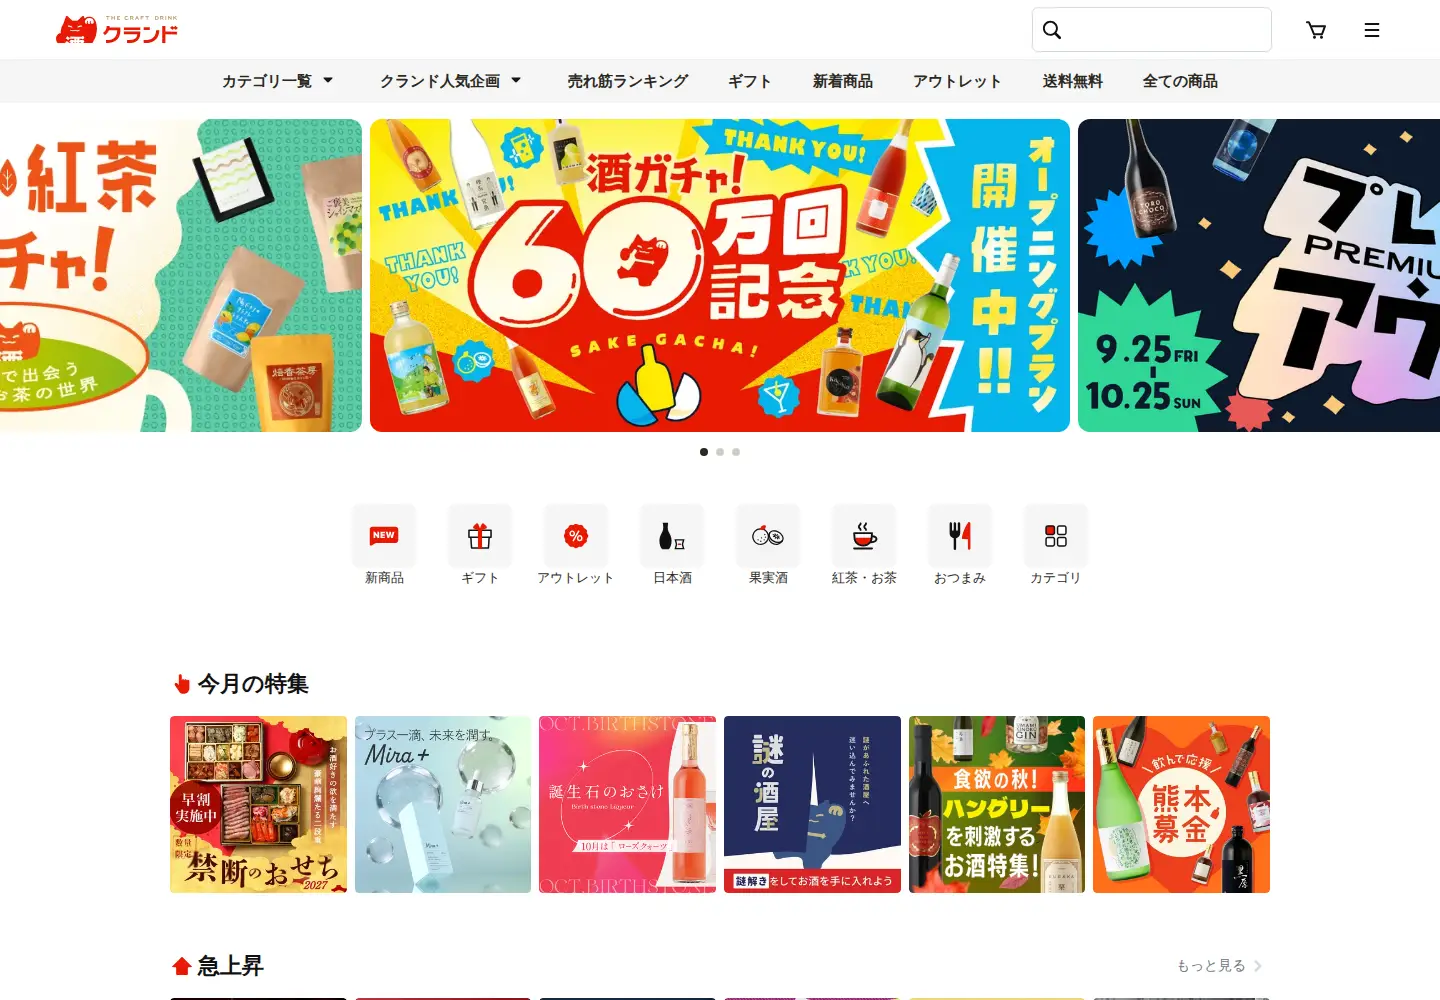
Task: Open the shopping cart
Action: 1316,30
